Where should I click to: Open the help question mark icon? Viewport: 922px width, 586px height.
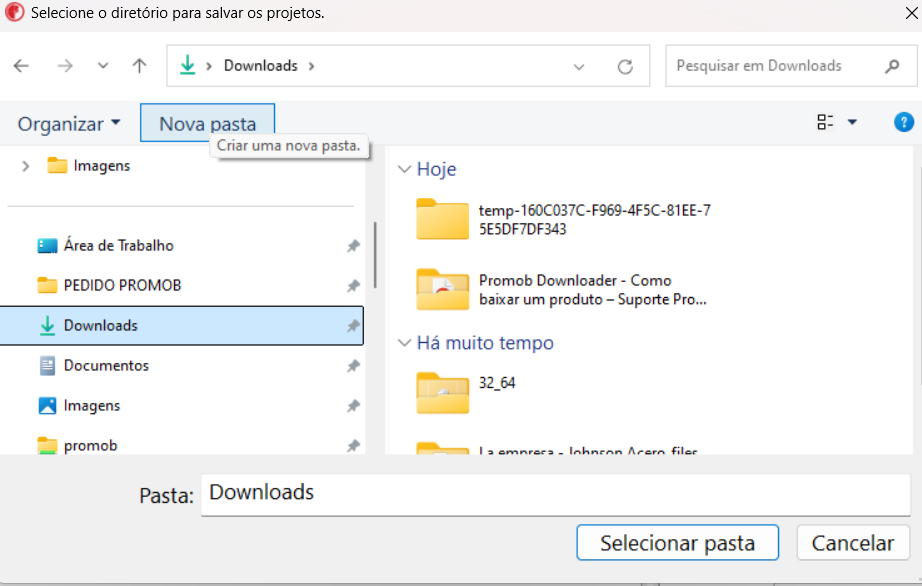tap(903, 123)
